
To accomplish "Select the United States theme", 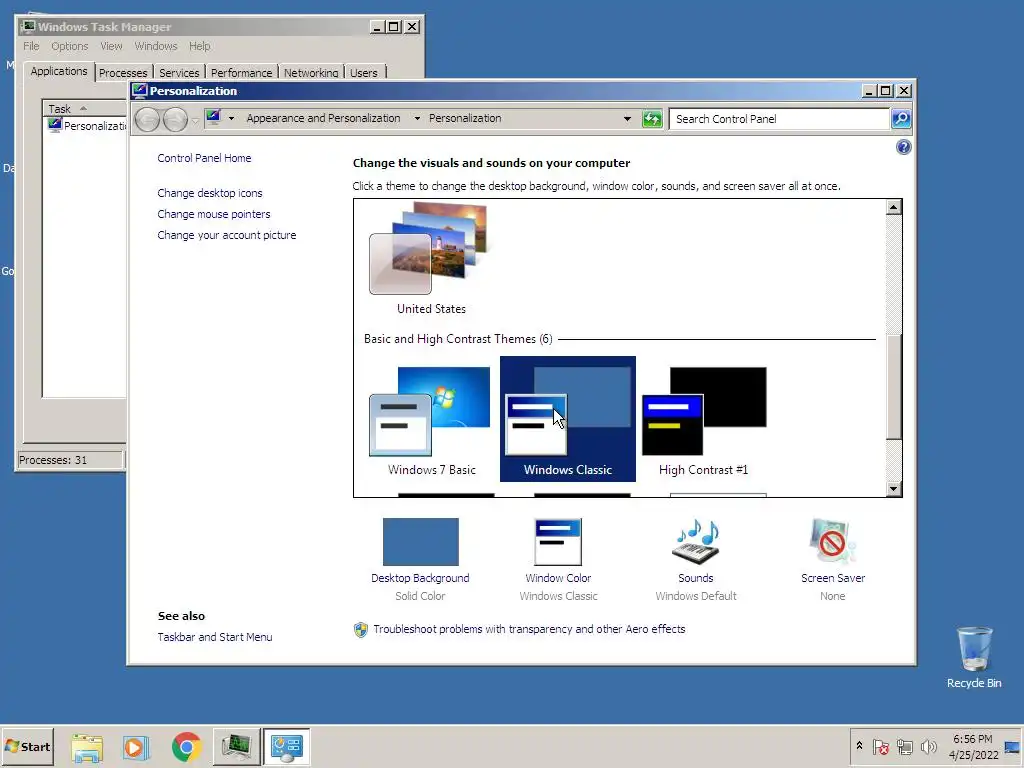I will click(431, 260).
